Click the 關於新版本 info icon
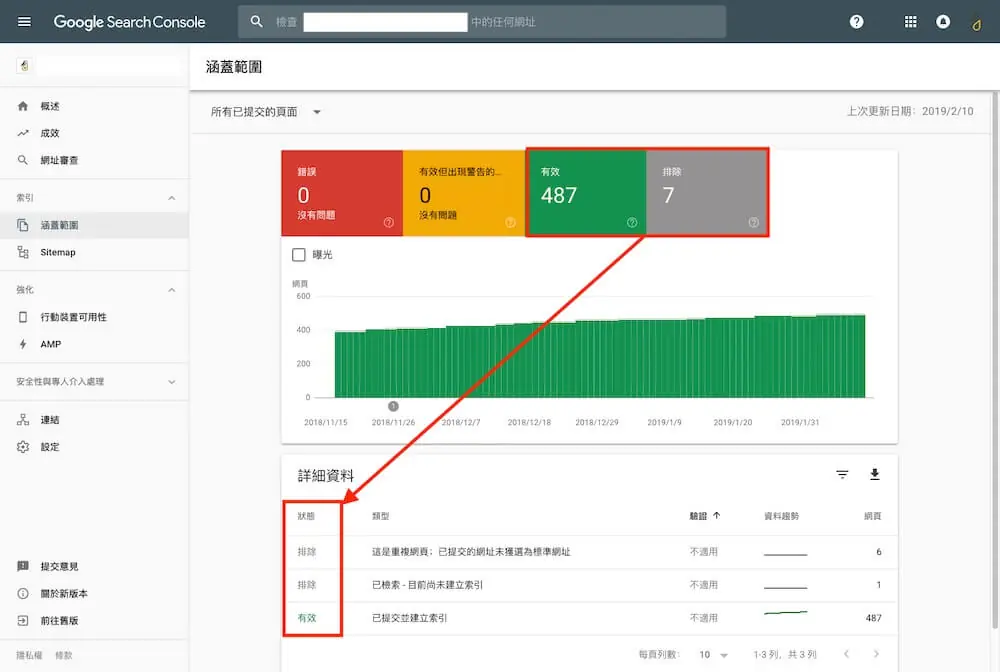 point(23,594)
